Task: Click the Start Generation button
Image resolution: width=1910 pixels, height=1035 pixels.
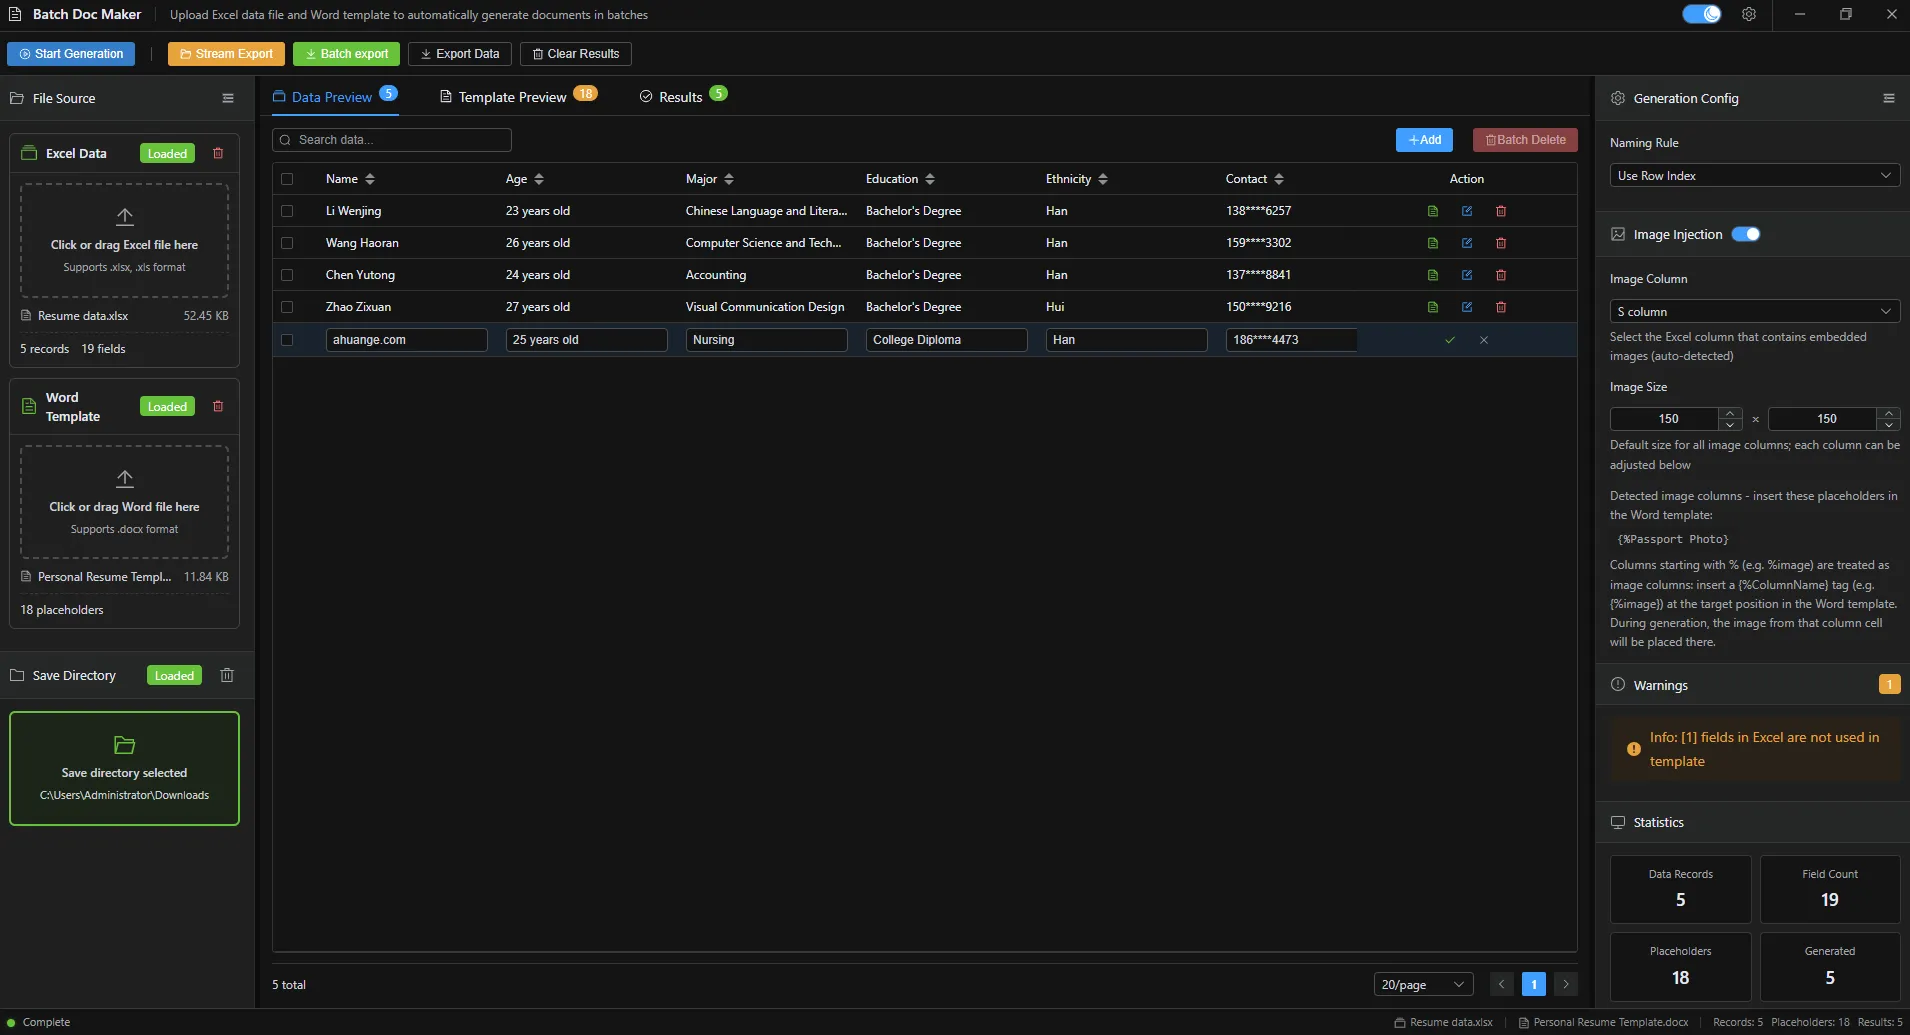Action: (71, 54)
